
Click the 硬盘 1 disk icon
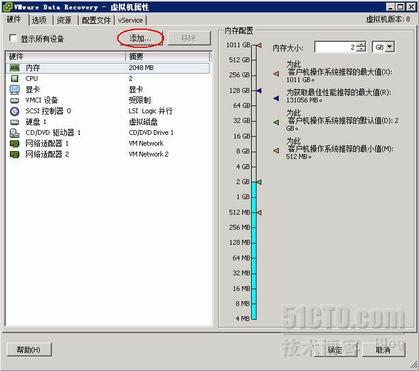14,122
